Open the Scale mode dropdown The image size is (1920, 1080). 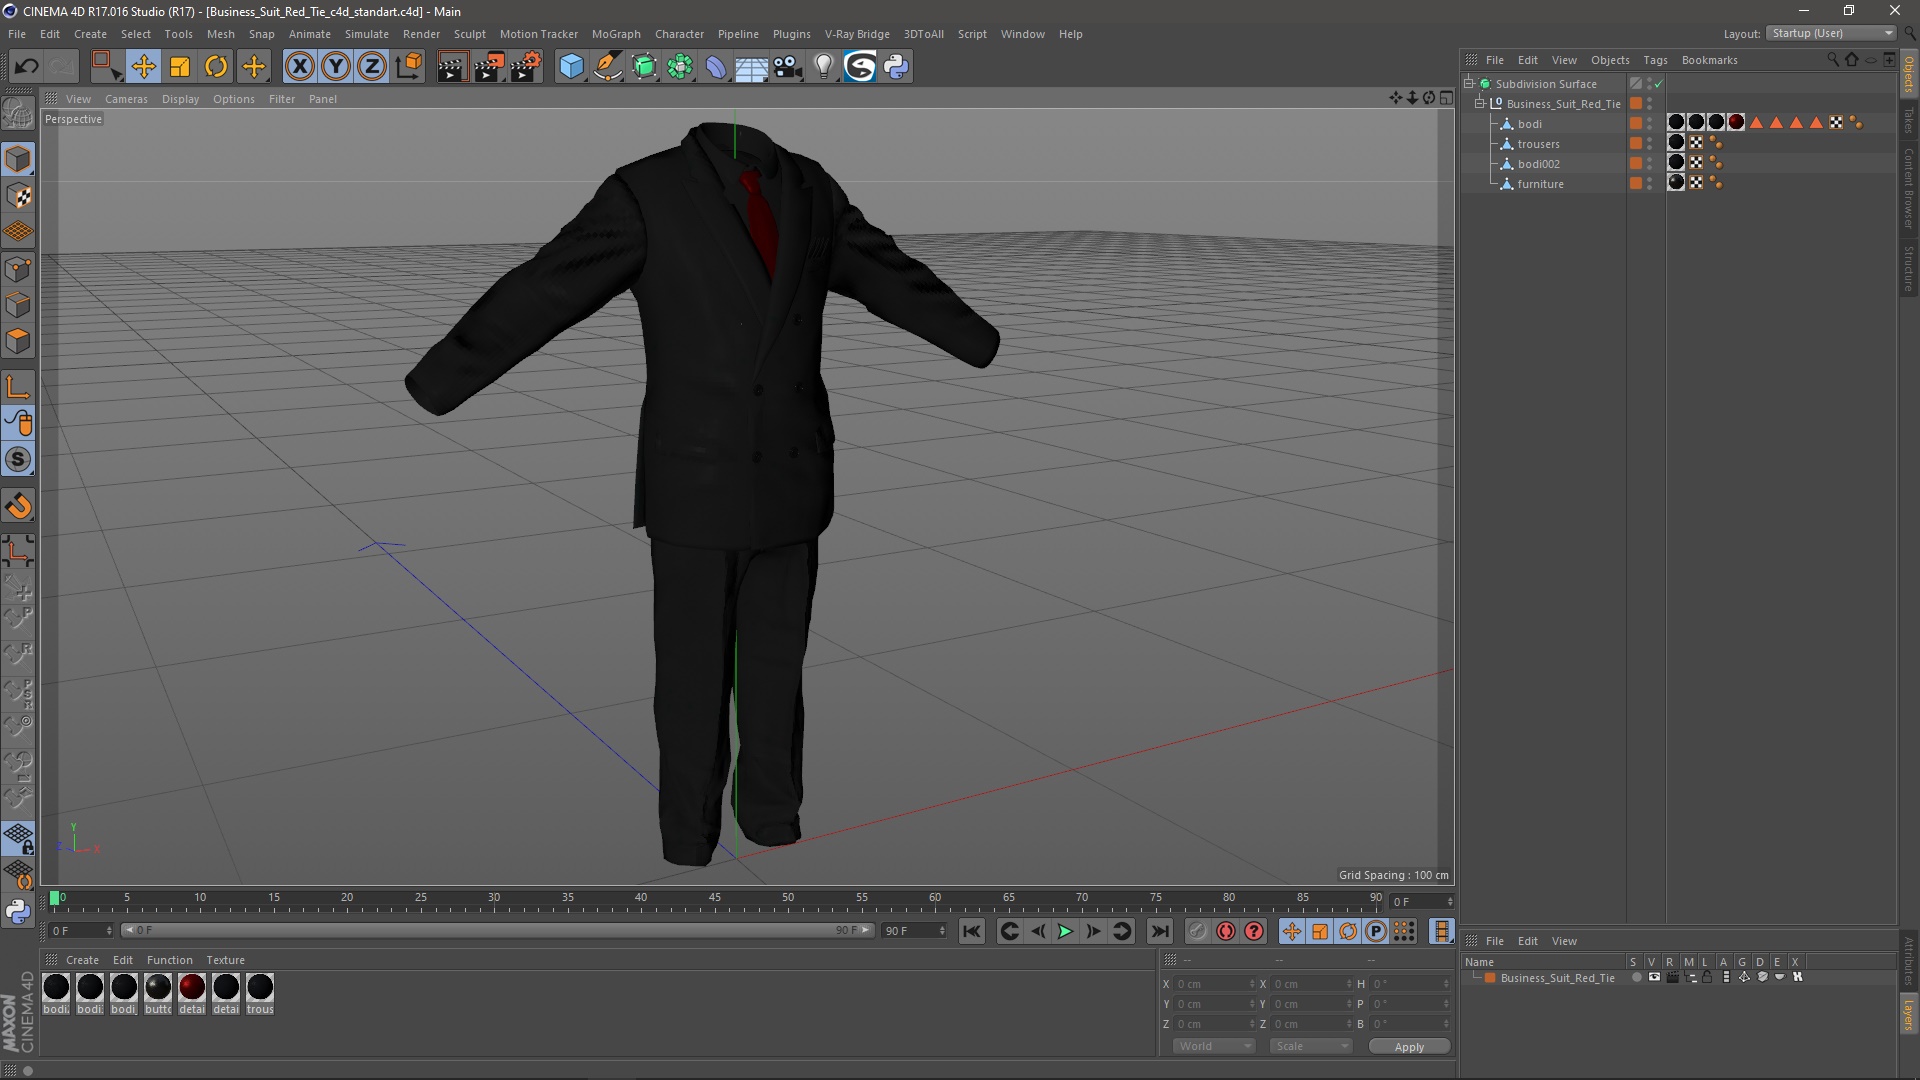pos(1311,1046)
